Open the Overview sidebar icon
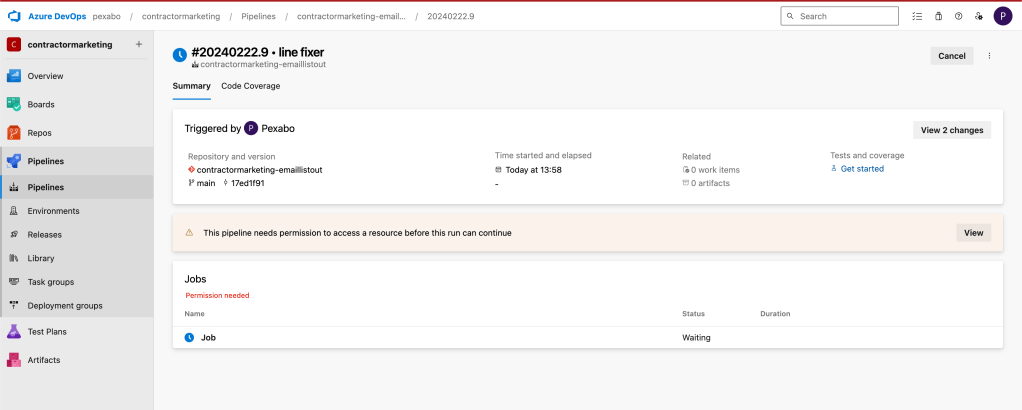 click(x=14, y=76)
